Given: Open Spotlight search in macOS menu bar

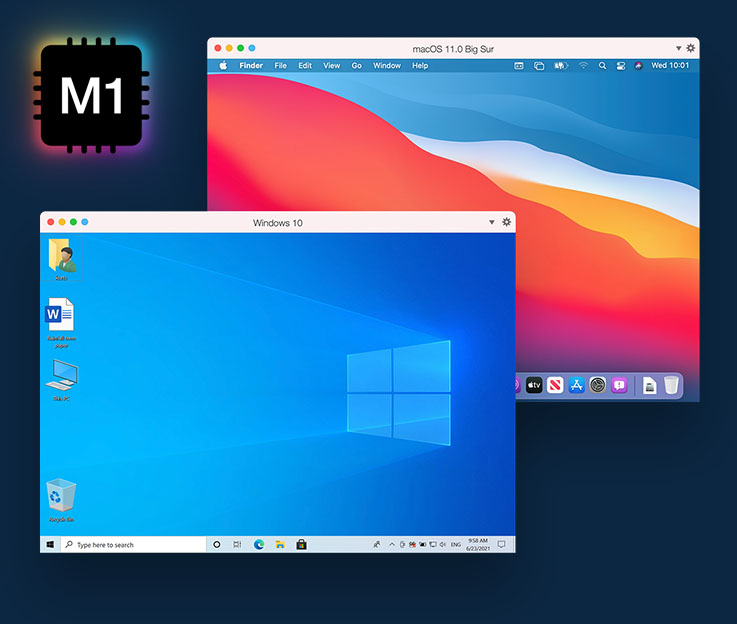Looking at the screenshot, I should [602, 66].
